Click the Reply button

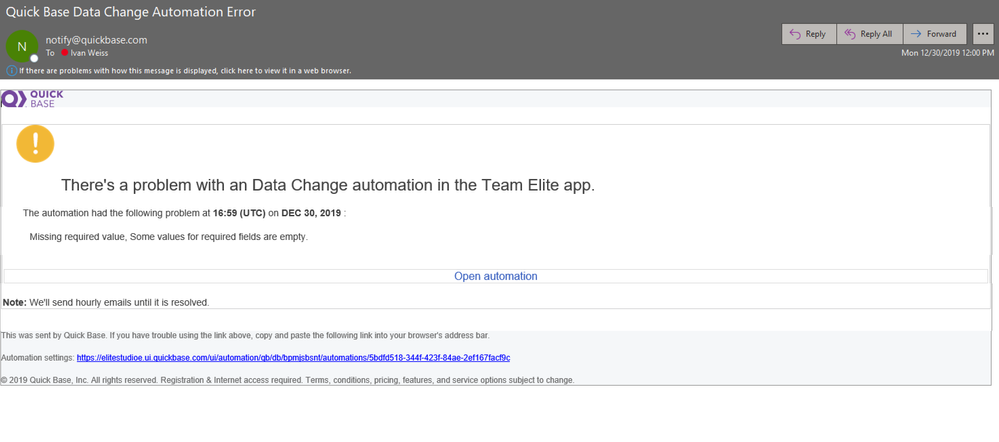(x=808, y=34)
